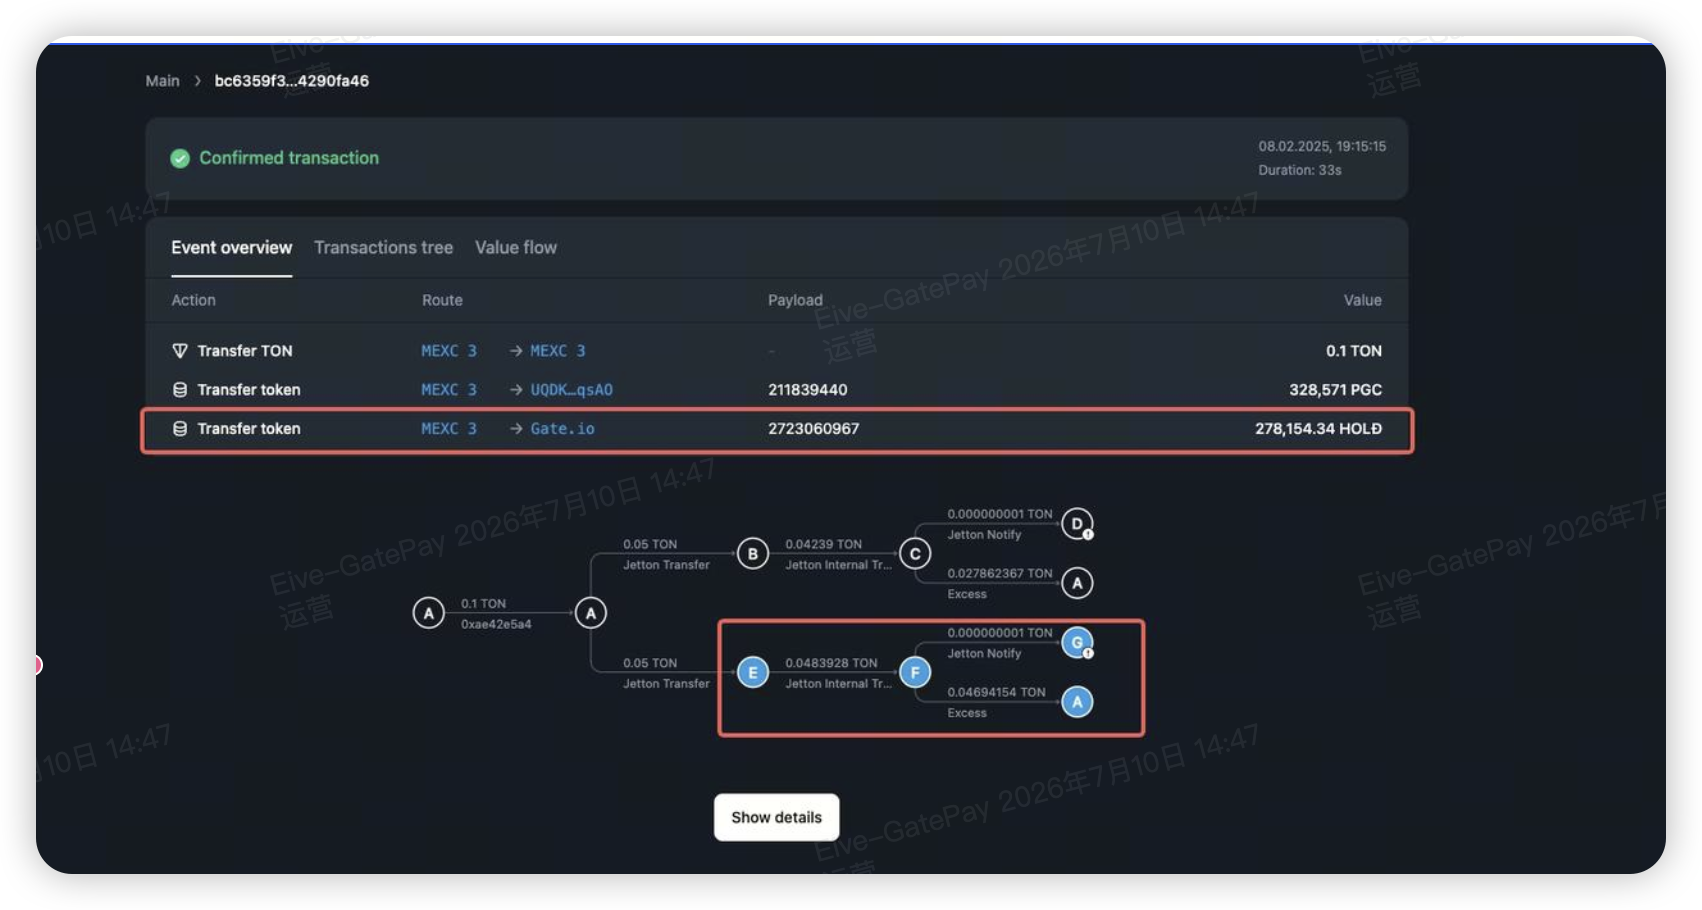Click the leftmost node A in graph
The height and width of the screenshot is (910, 1702).
pos(429,613)
